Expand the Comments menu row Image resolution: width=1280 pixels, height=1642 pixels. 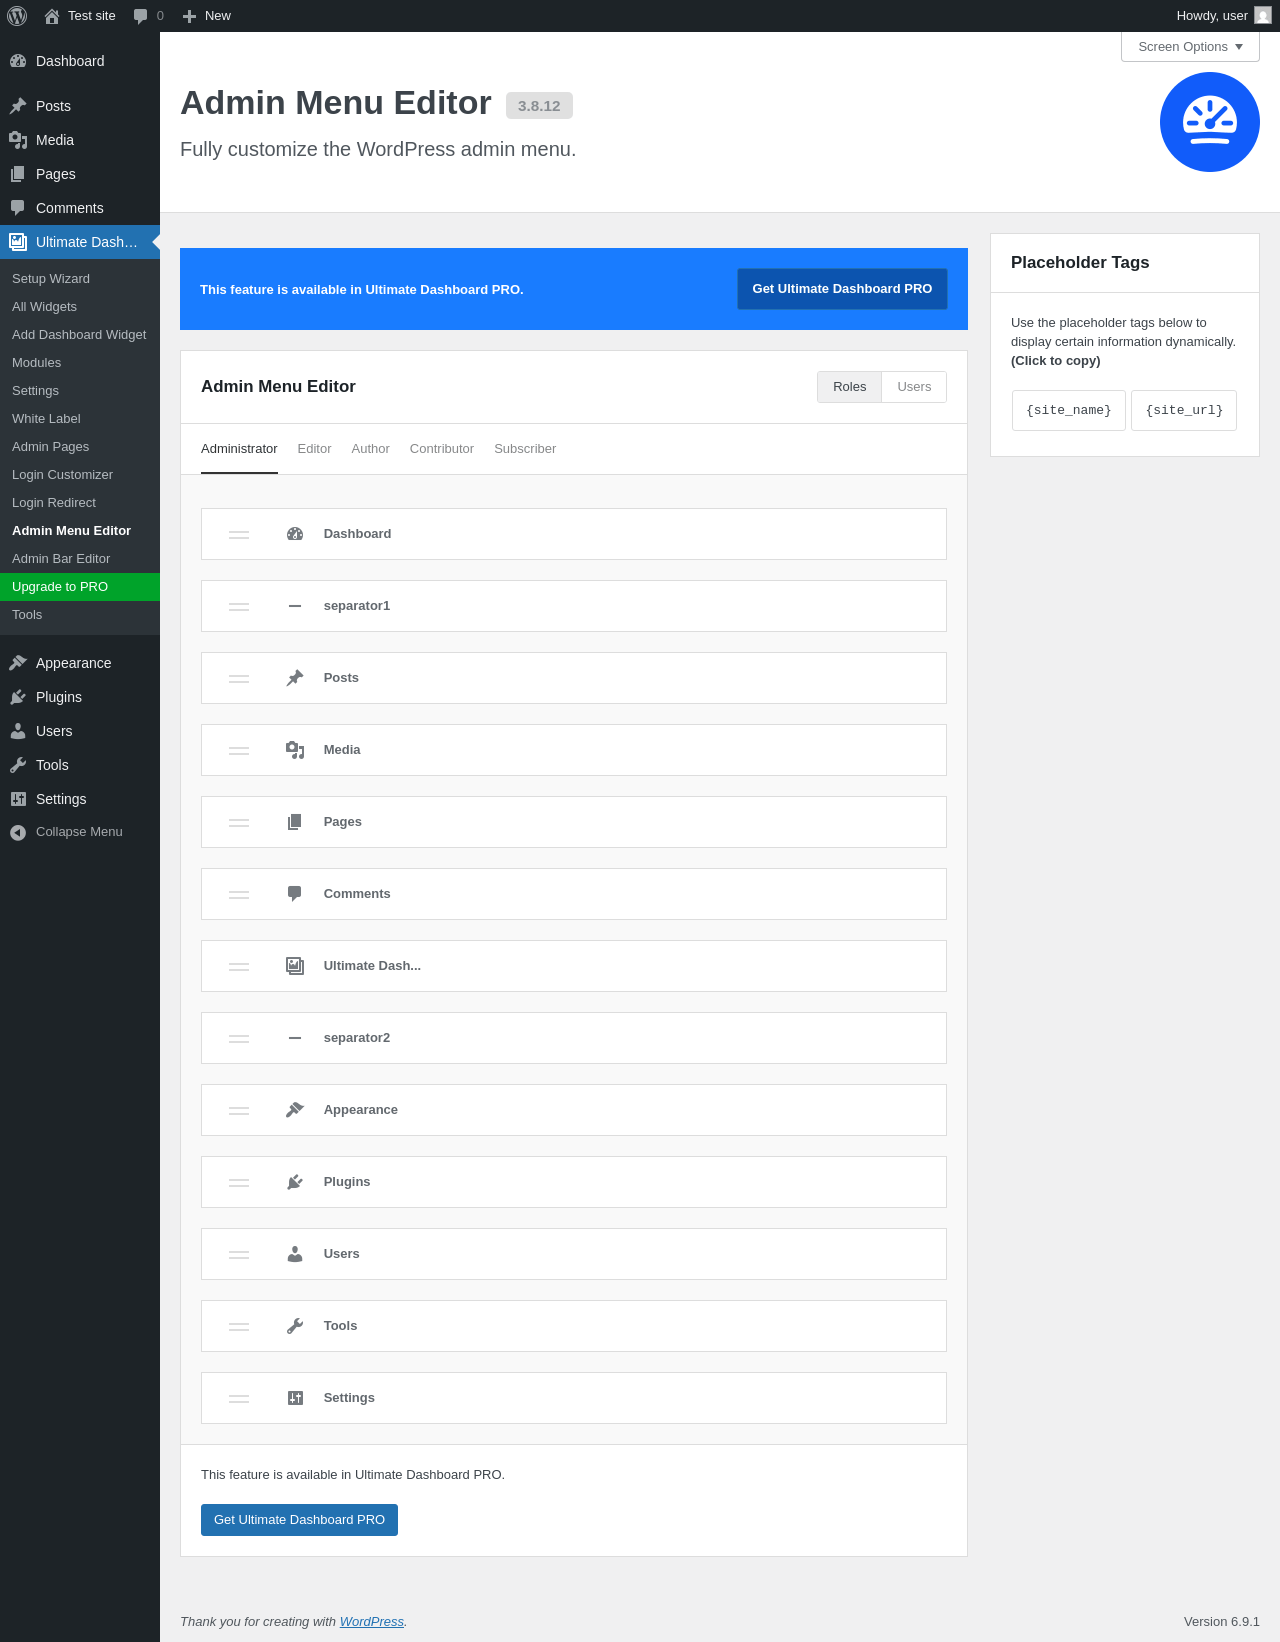point(574,894)
